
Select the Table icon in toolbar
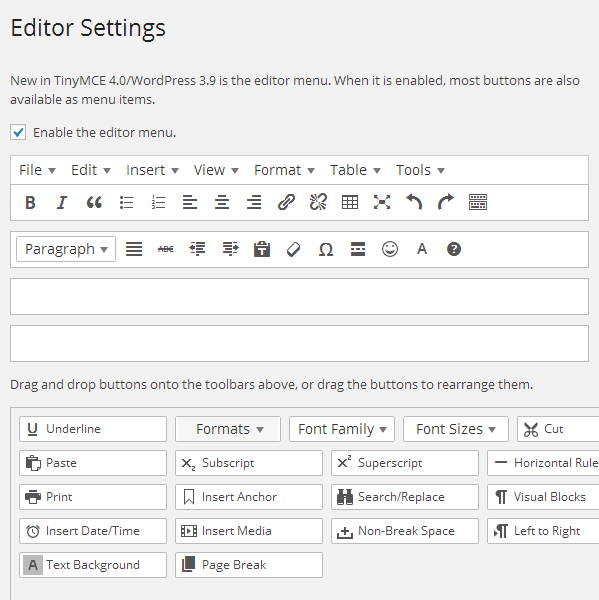350,202
